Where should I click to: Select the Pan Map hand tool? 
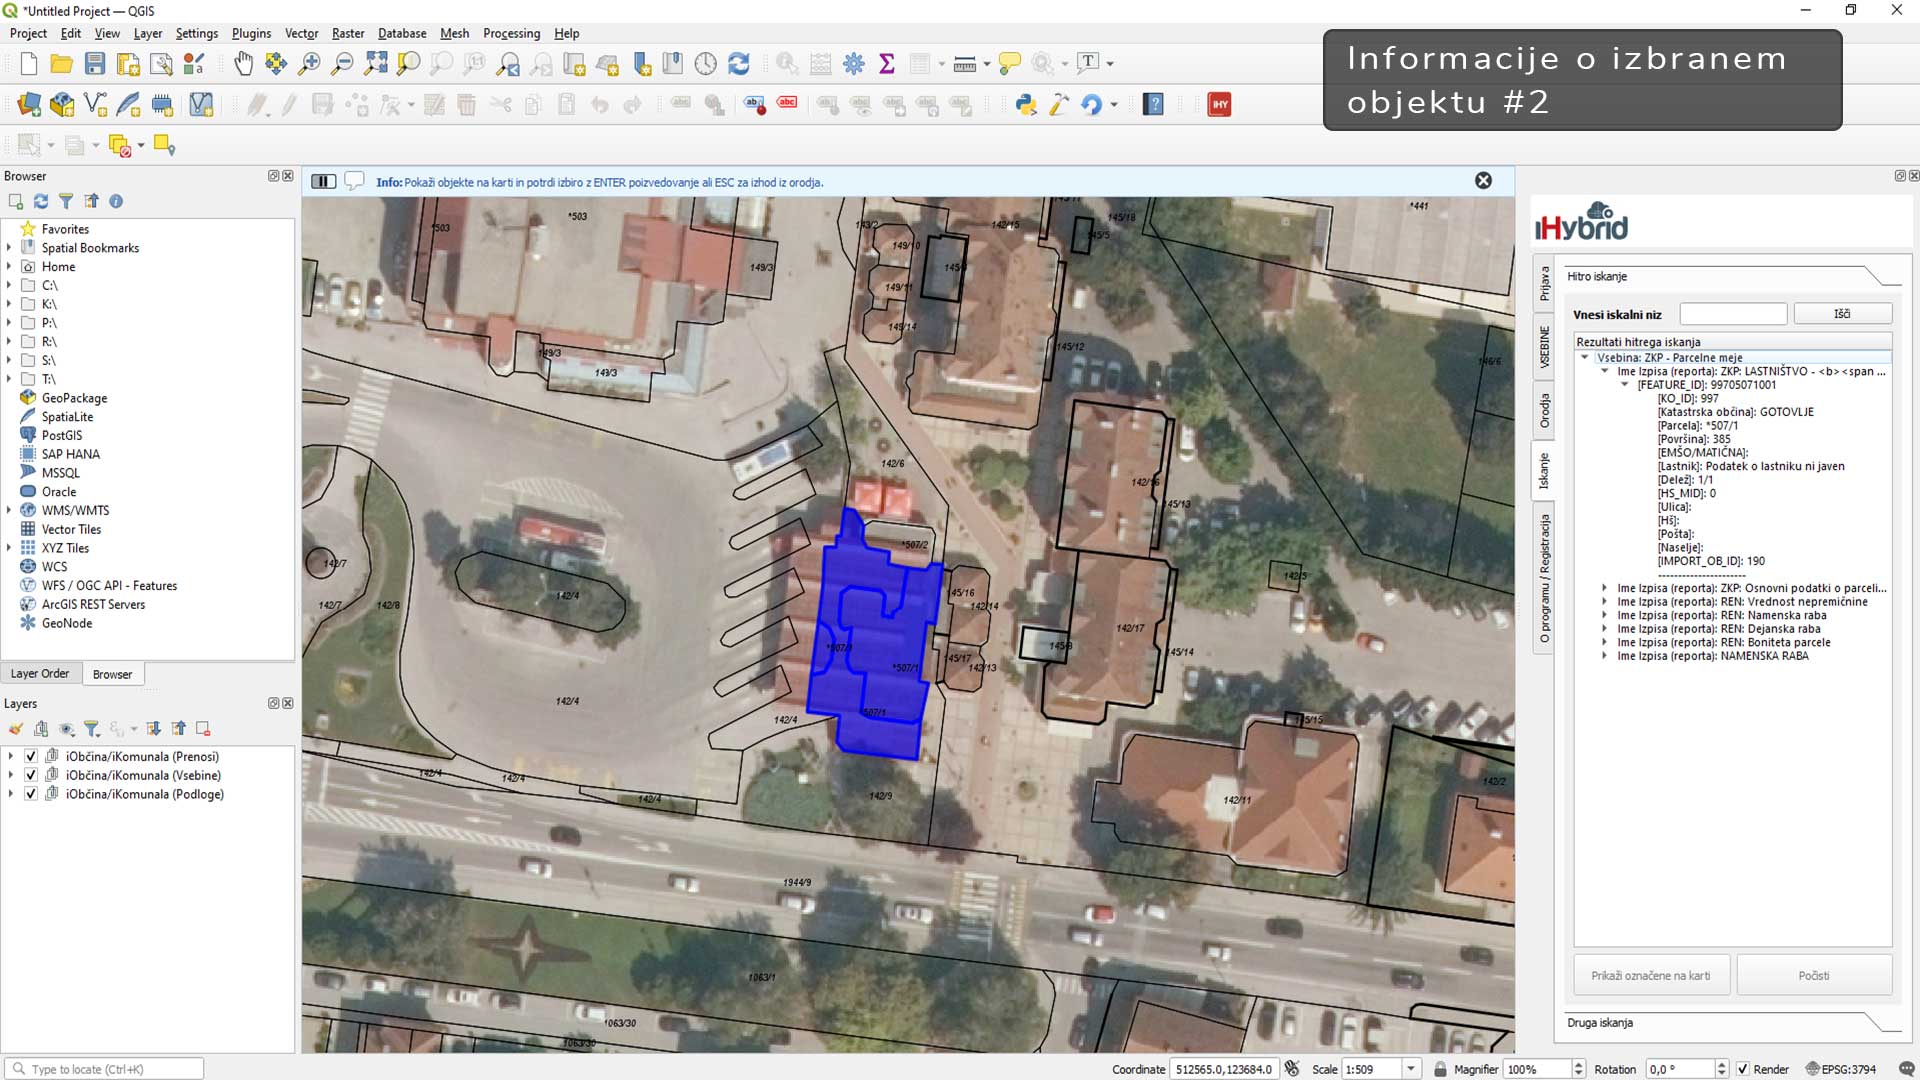pos(243,64)
